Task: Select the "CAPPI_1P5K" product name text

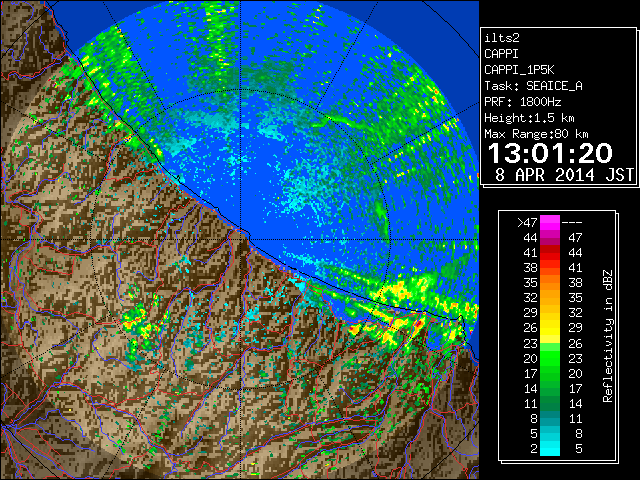Action: pos(519,70)
